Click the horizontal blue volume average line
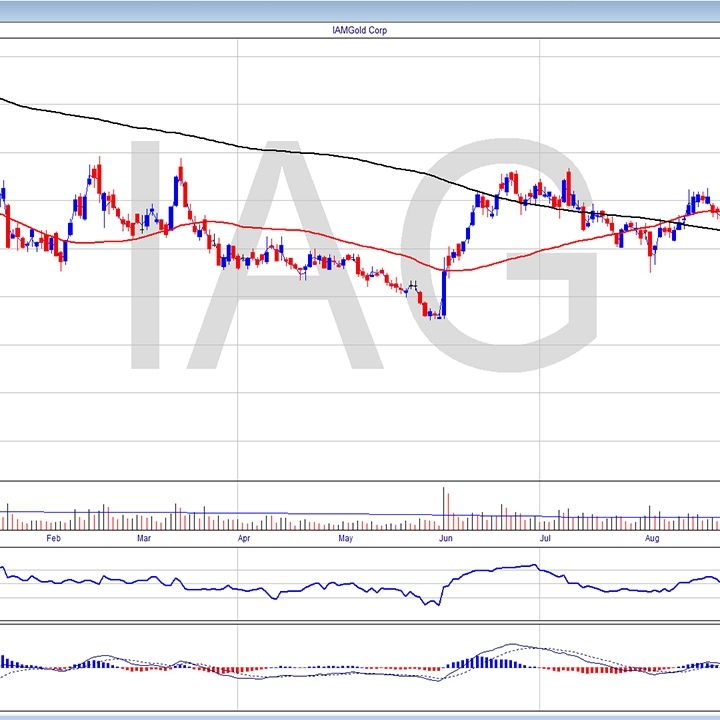This screenshot has width=720, height=720. coord(300,516)
